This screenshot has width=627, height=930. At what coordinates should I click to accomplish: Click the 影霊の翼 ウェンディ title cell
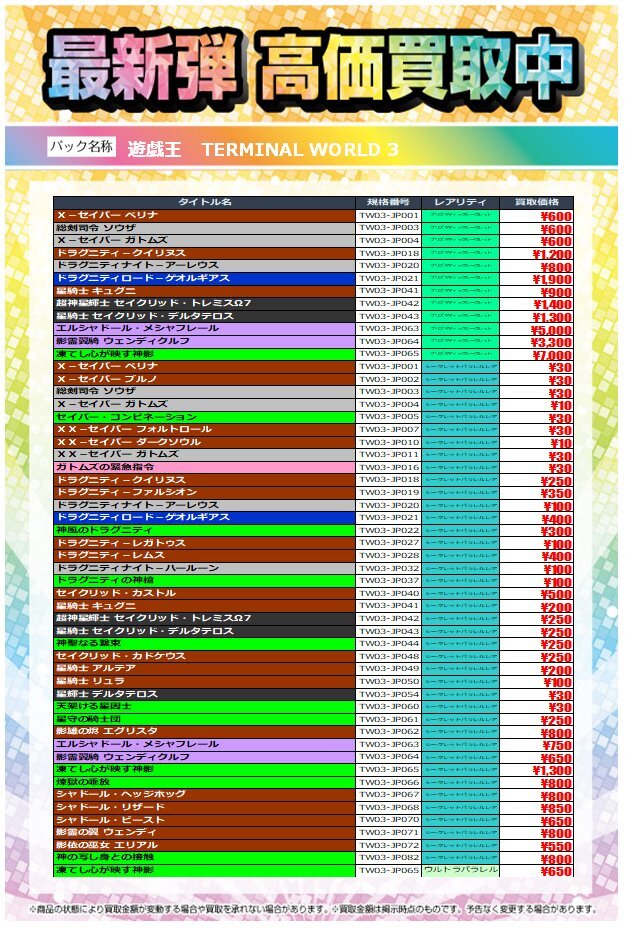(x=205, y=833)
